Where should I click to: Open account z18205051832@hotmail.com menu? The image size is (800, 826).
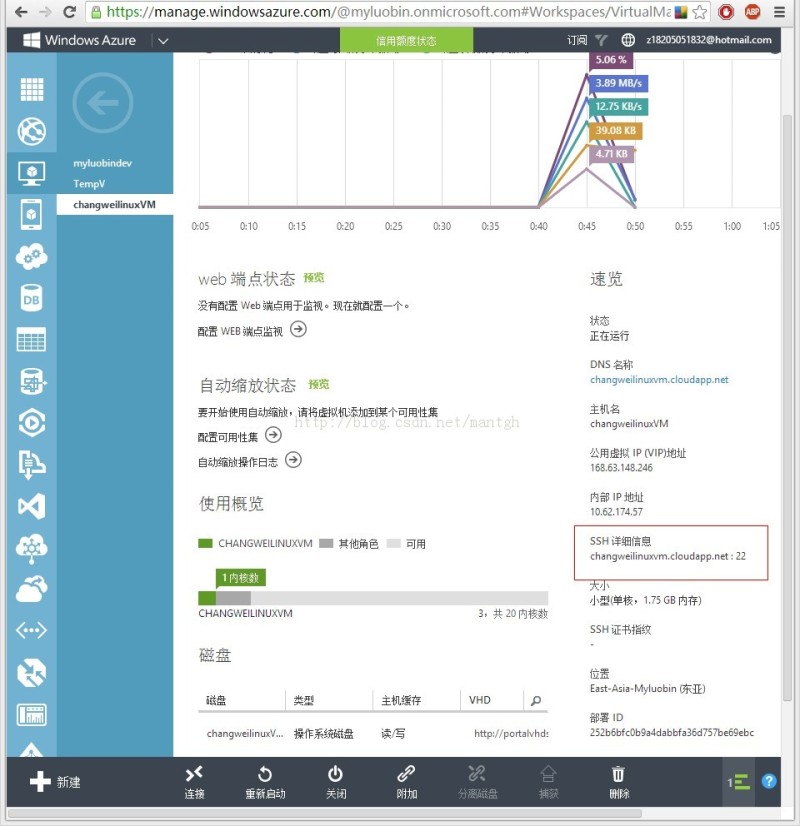coord(708,40)
